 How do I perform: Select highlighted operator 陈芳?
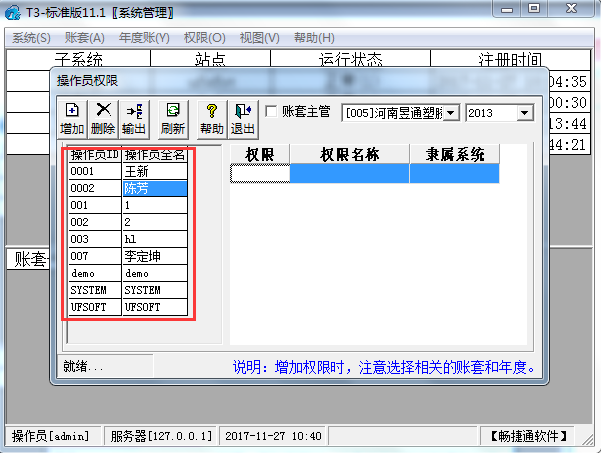click(x=155, y=188)
